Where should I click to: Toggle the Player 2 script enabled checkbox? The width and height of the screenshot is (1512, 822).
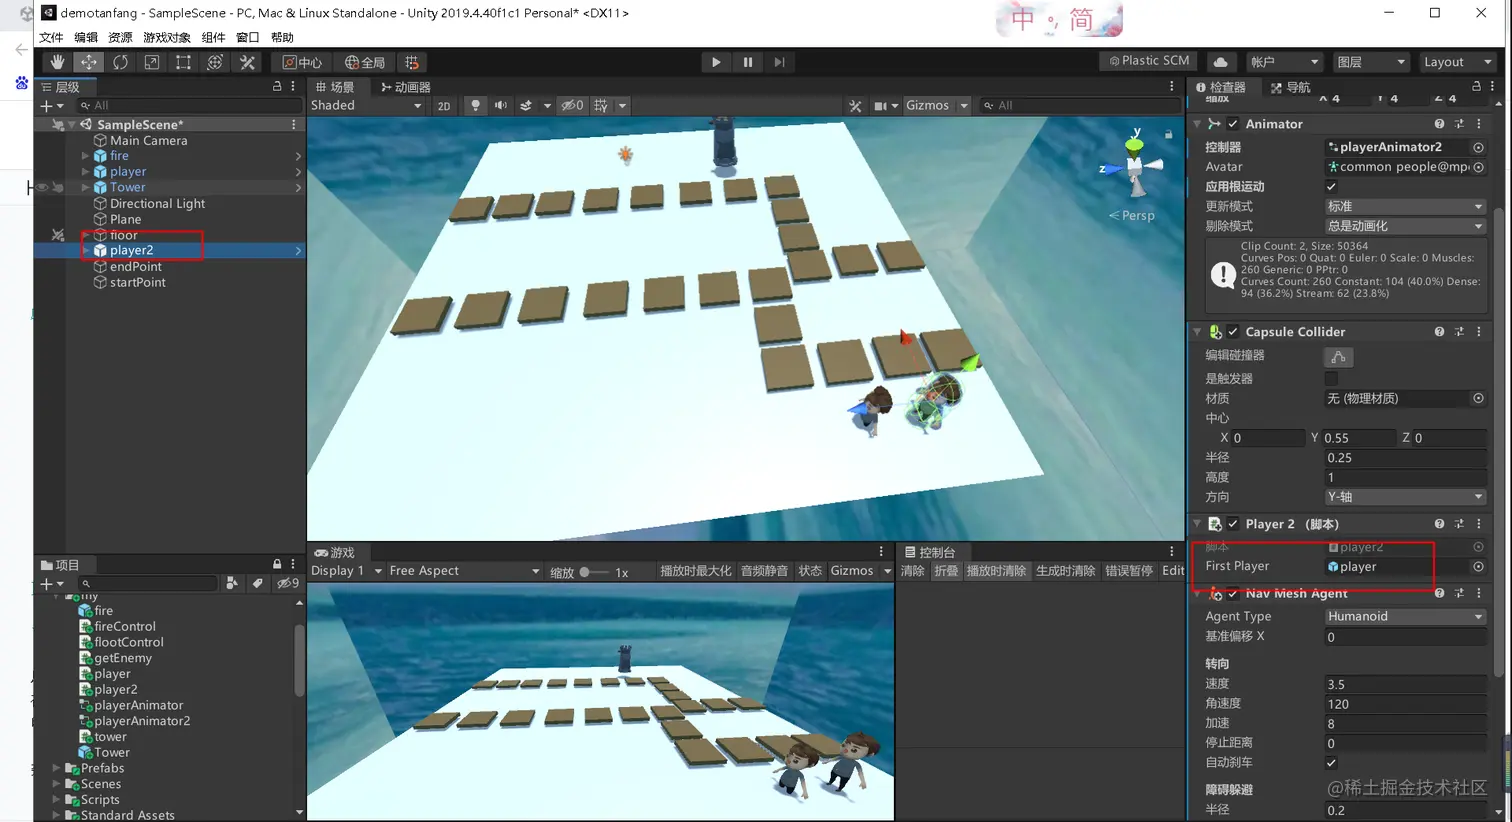point(1233,524)
